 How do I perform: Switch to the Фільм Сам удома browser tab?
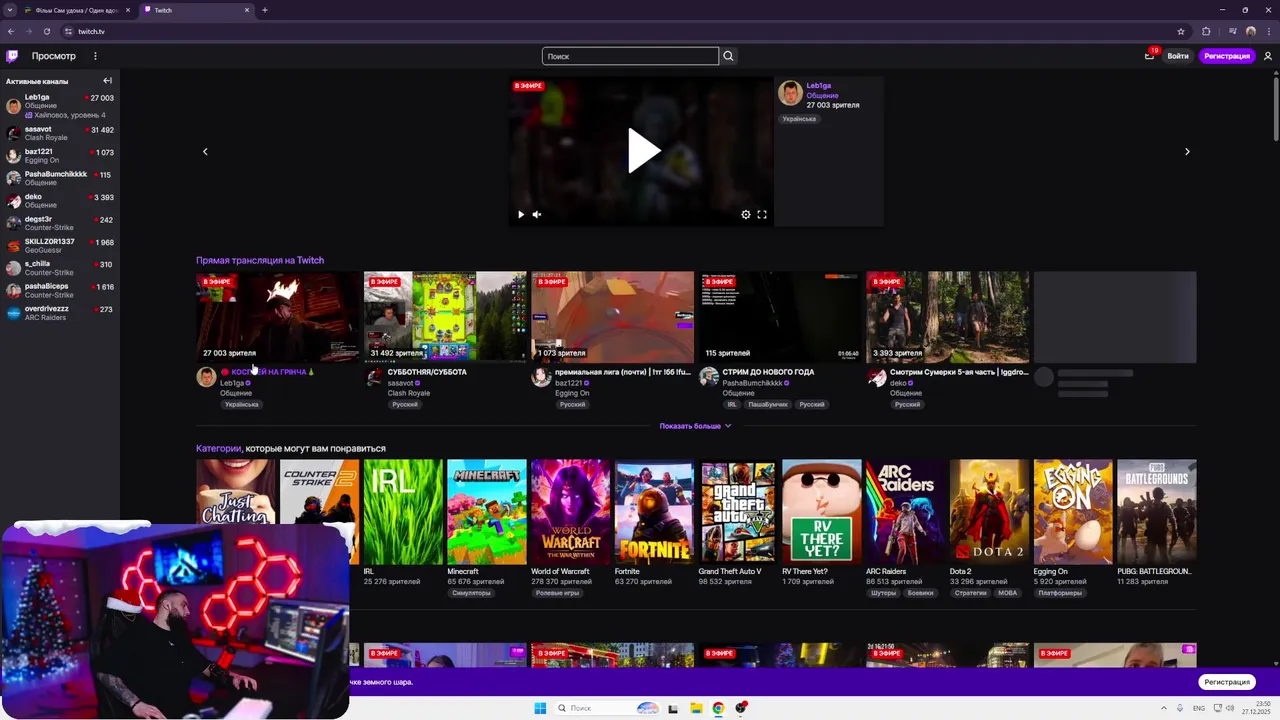pyautogui.click(x=76, y=10)
